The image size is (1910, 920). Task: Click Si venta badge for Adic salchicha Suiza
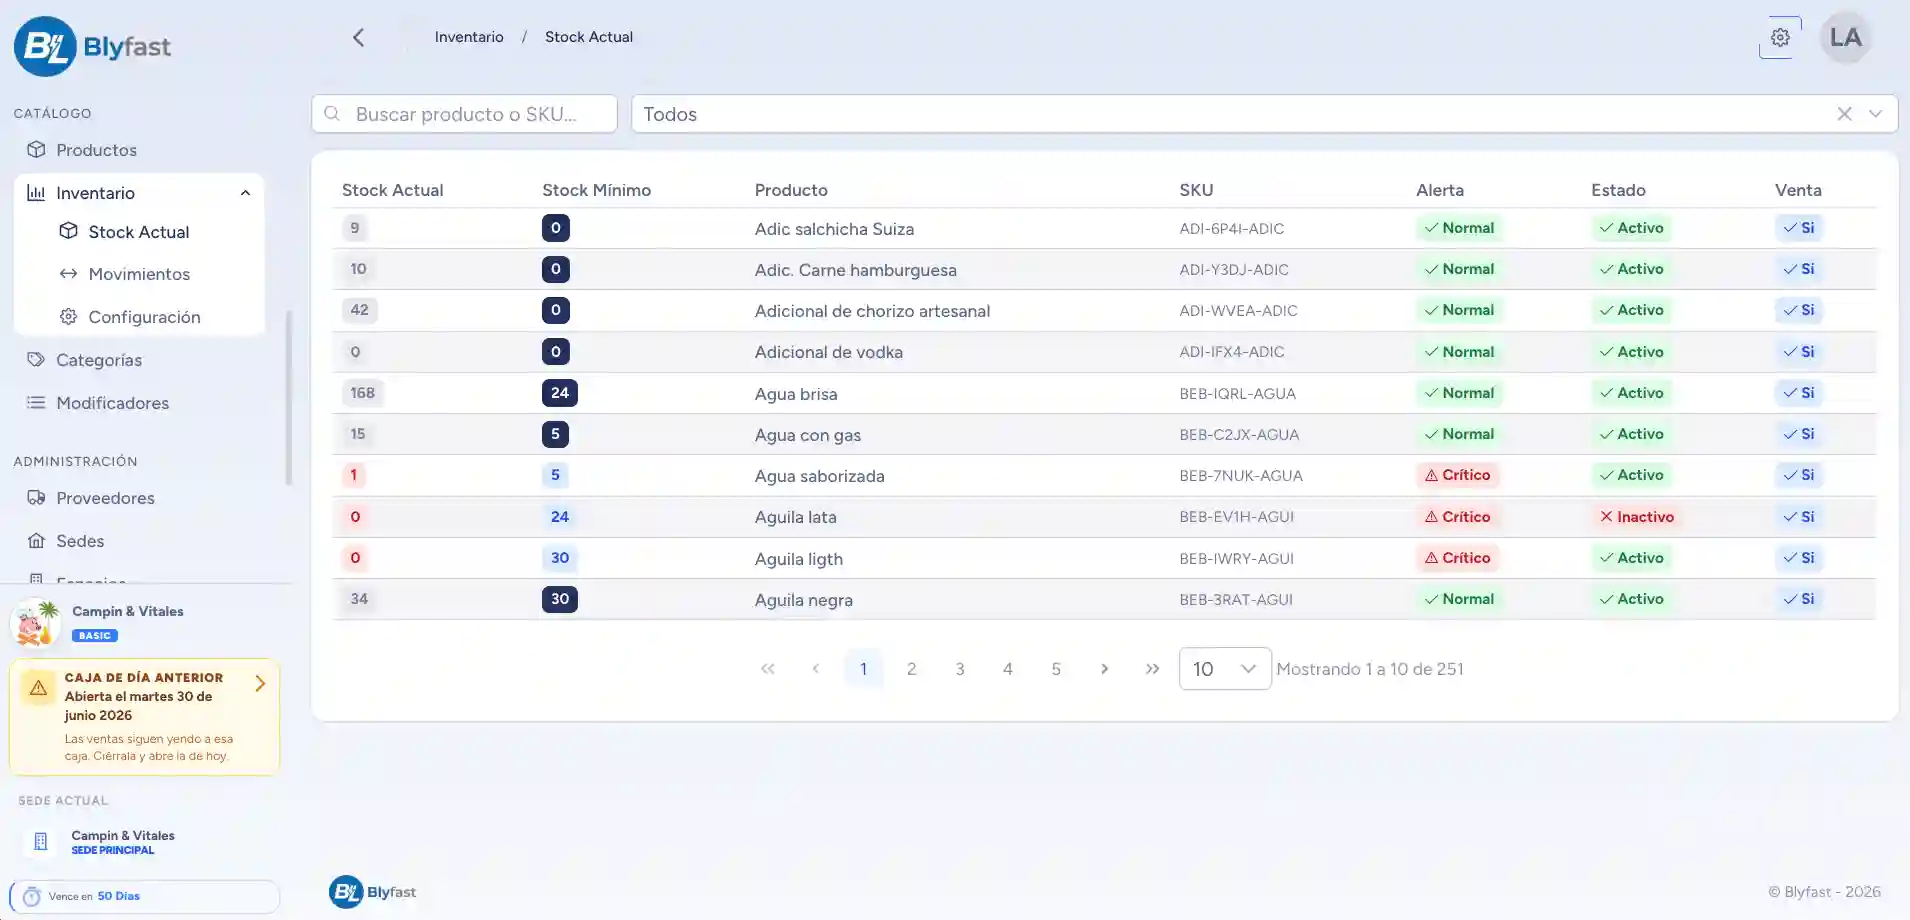(x=1798, y=228)
